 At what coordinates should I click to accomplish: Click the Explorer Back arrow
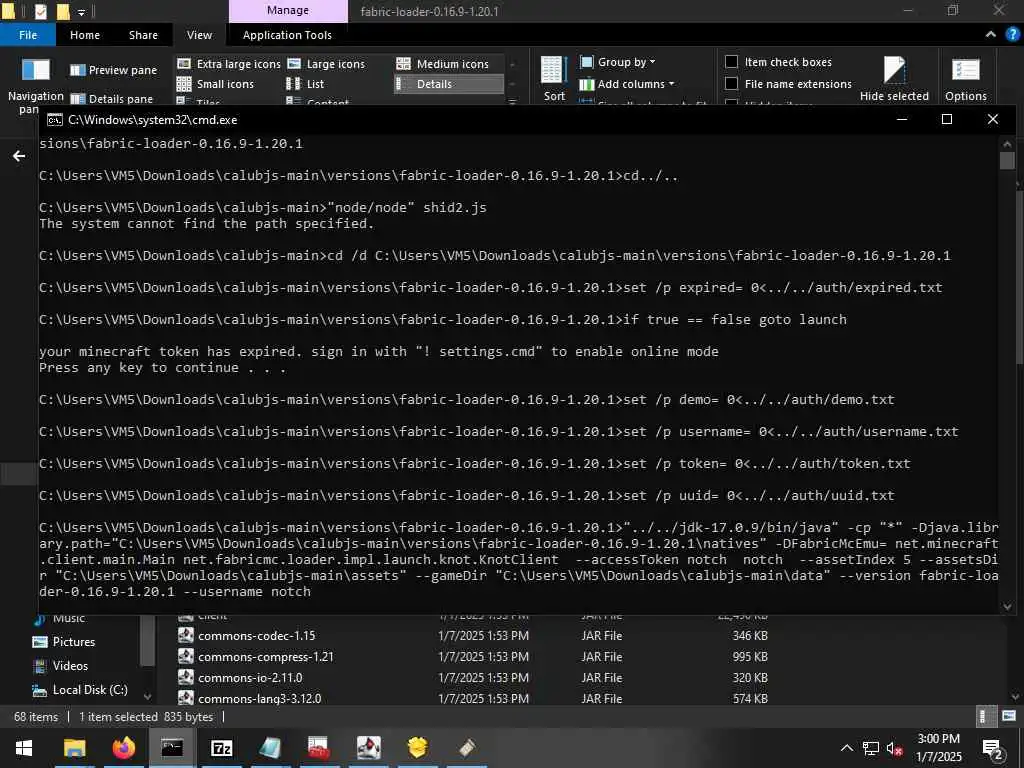point(19,156)
